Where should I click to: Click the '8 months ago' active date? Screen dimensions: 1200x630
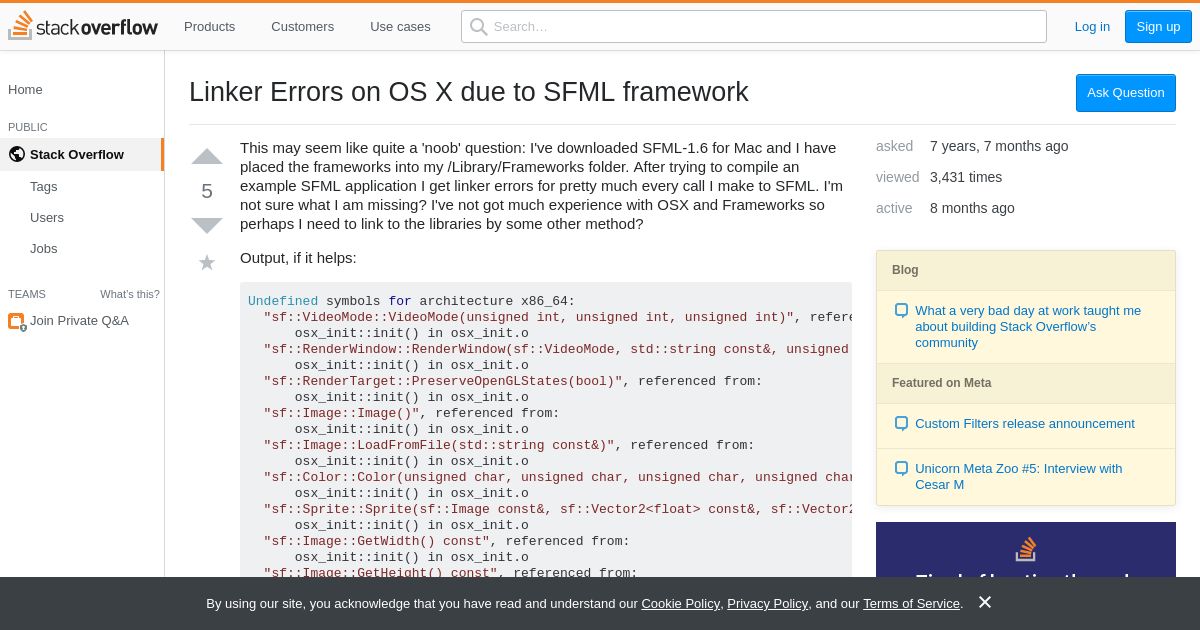click(972, 208)
